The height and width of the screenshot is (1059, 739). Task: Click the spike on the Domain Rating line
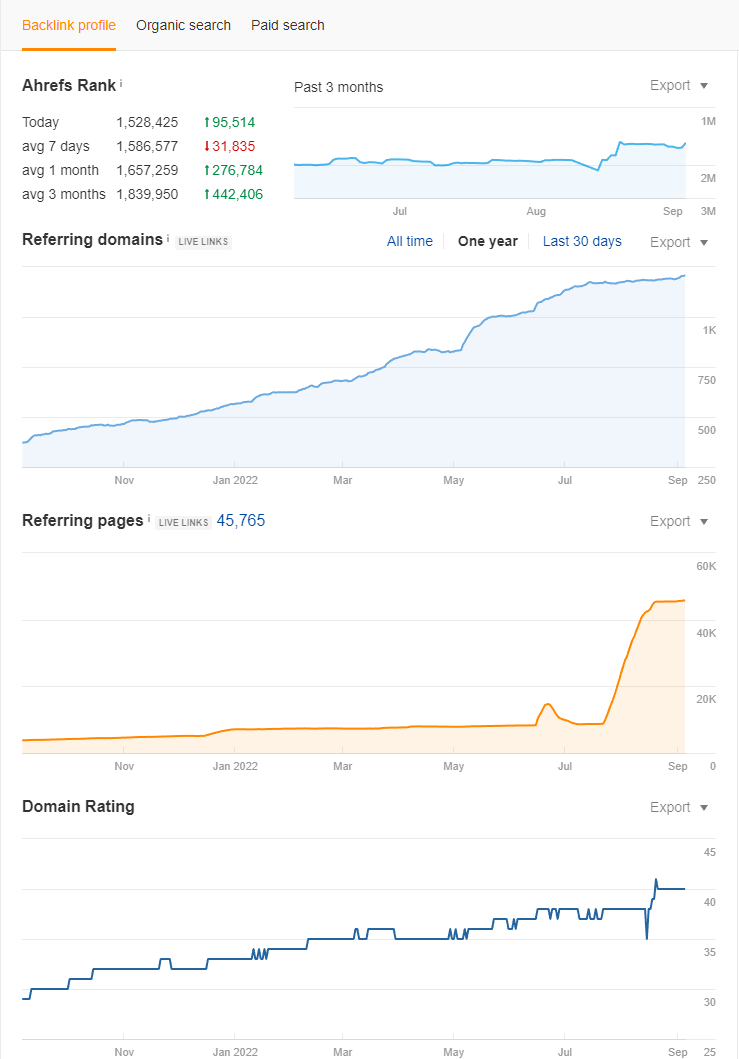[655, 880]
